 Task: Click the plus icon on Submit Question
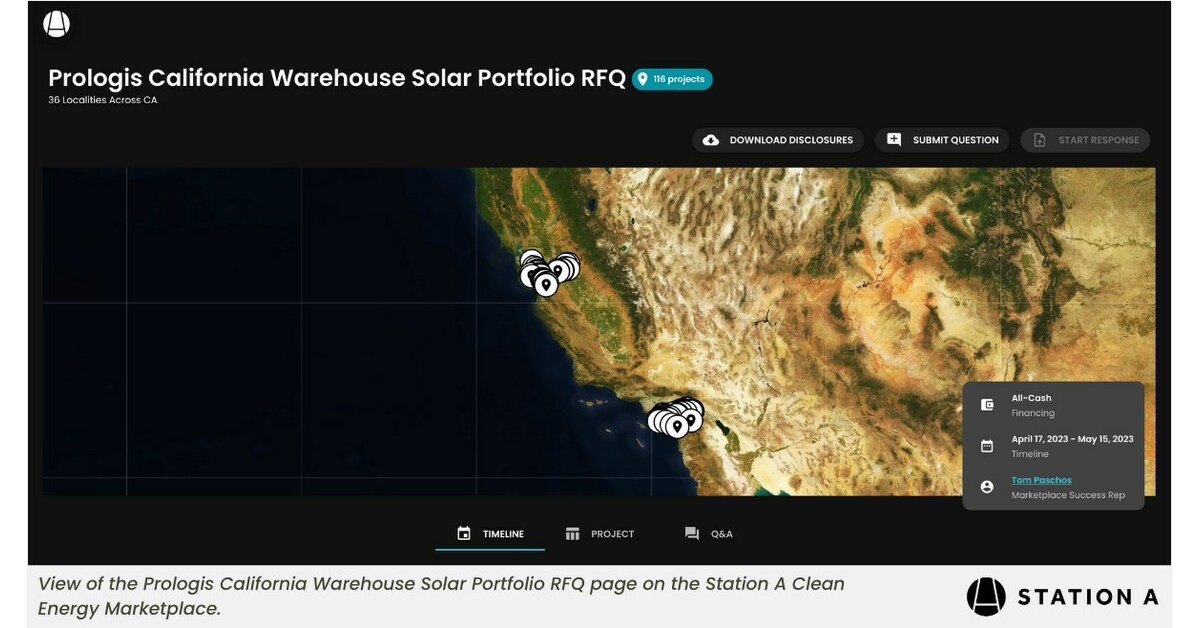(x=894, y=140)
